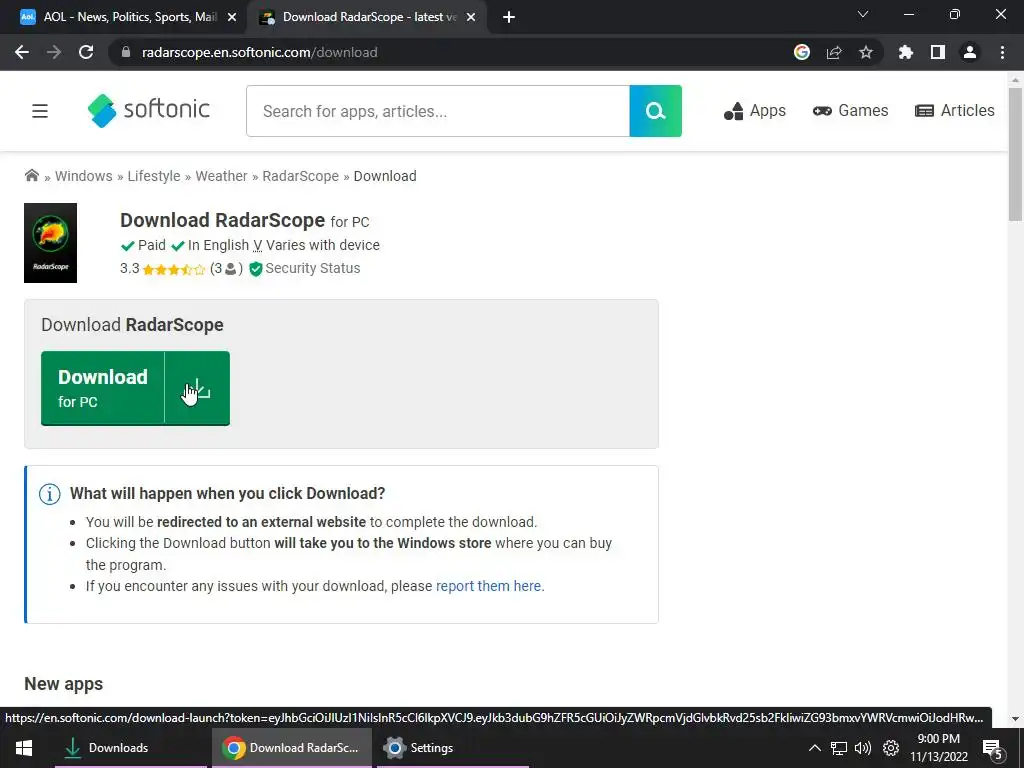Close the Download RadarScope tab
1024x768 pixels.
(x=471, y=18)
